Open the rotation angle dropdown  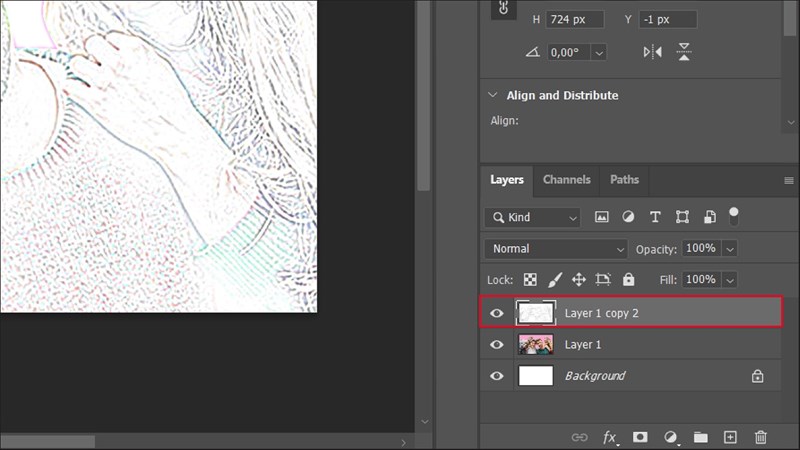pos(599,53)
